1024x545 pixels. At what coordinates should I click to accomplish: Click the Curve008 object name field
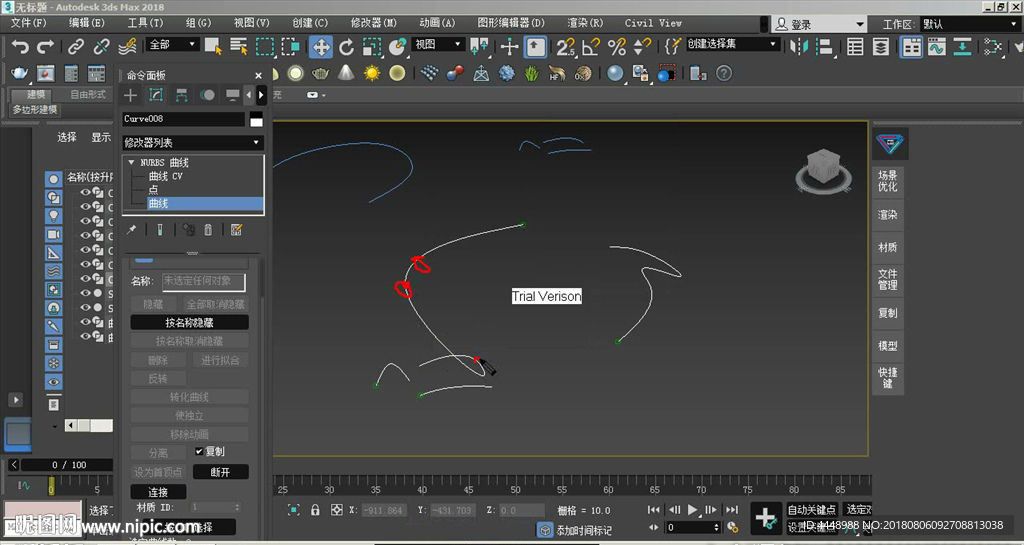pos(184,119)
